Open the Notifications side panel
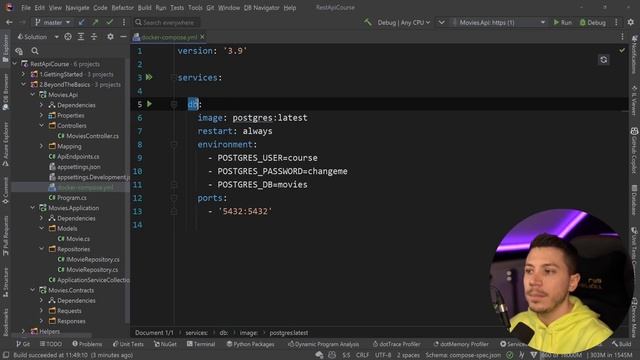The width and height of the screenshot is (640, 360). click(634, 54)
